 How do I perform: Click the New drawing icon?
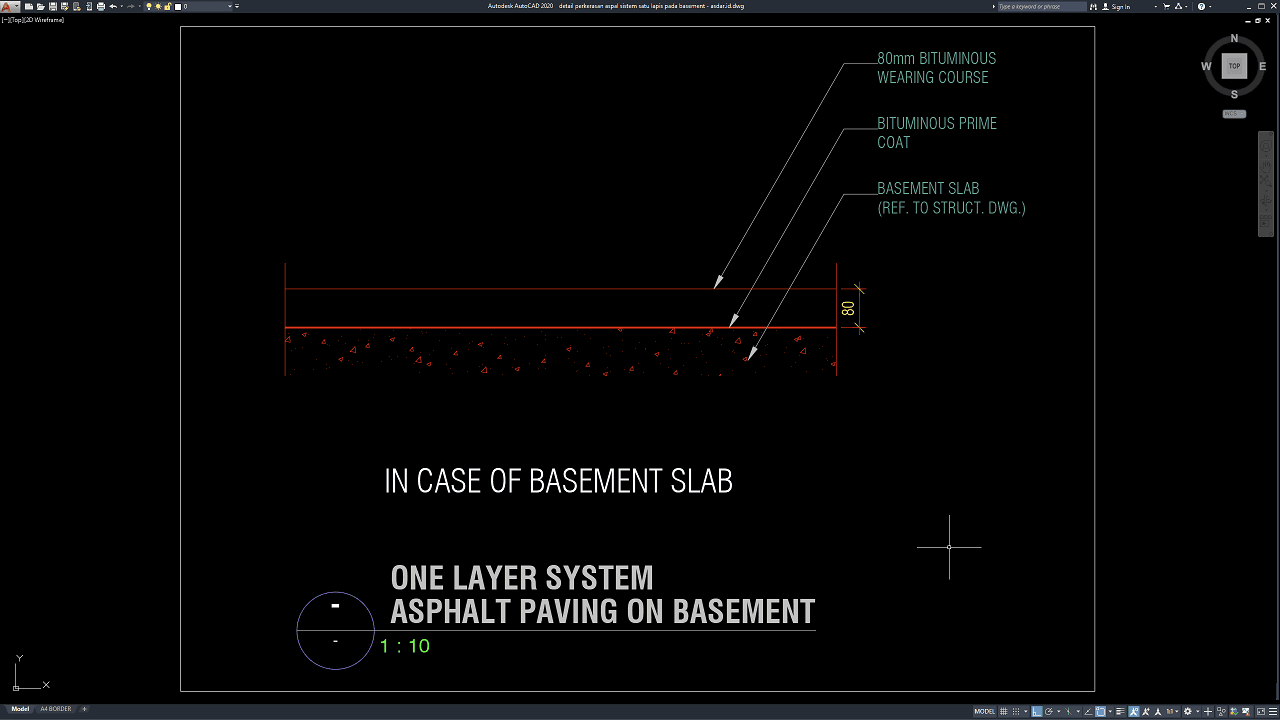(29, 6)
